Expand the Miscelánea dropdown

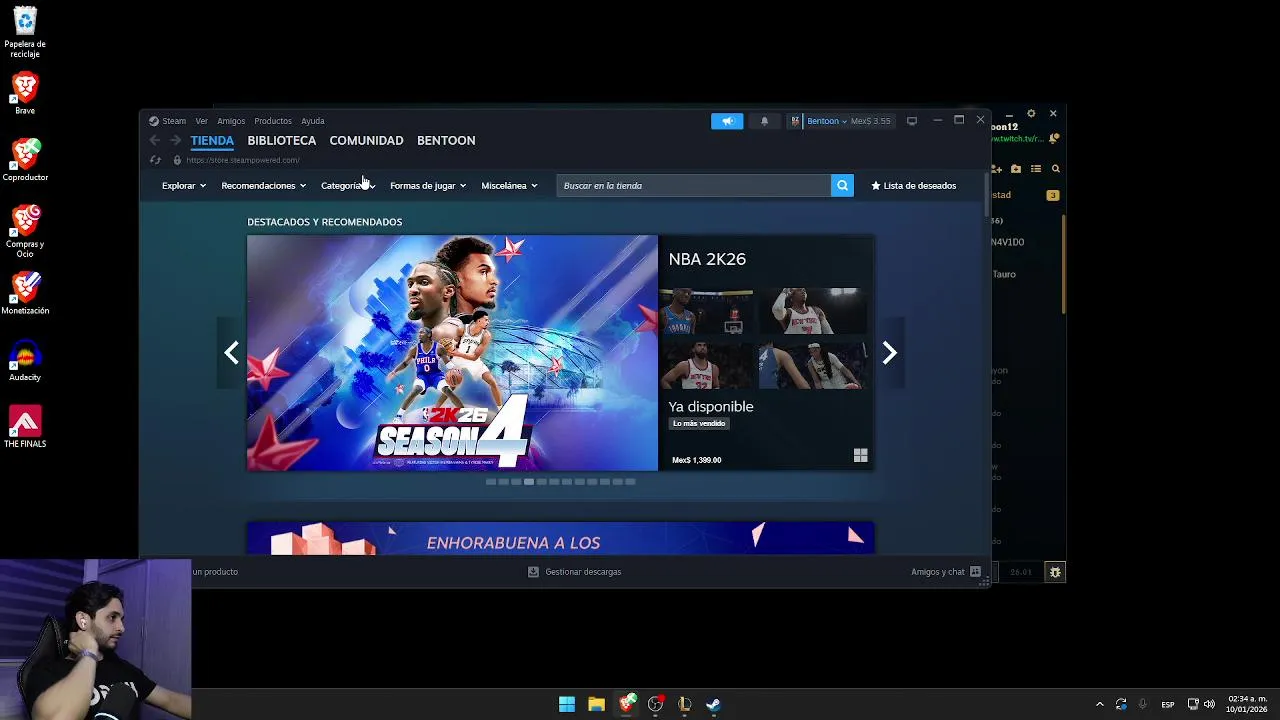[x=509, y=185]
